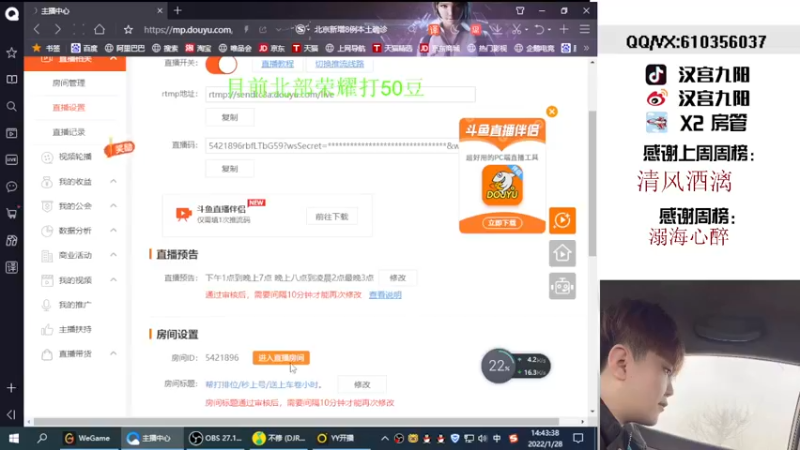
Task: Copy the 直播码 stream key
Action: 230,169
